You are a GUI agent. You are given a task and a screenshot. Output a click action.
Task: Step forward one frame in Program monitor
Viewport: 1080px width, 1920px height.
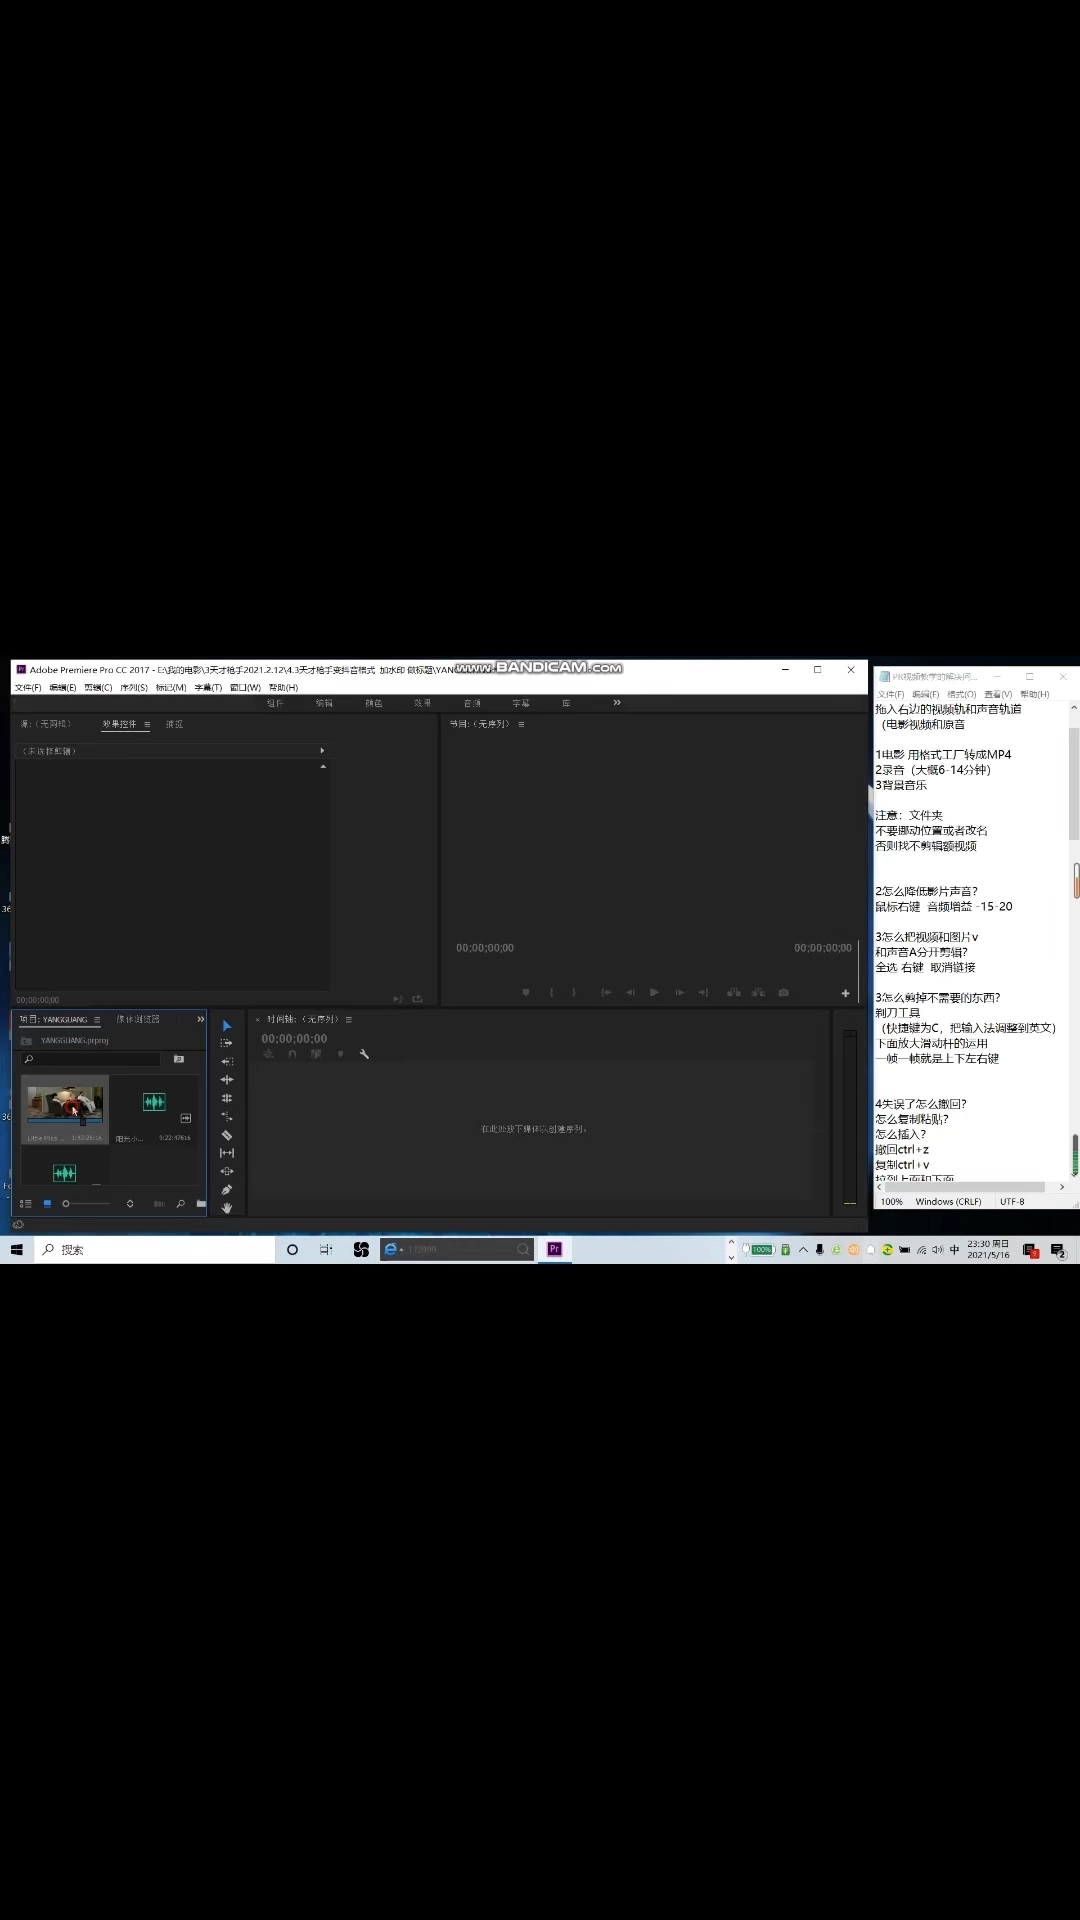(x=679, y=993)
